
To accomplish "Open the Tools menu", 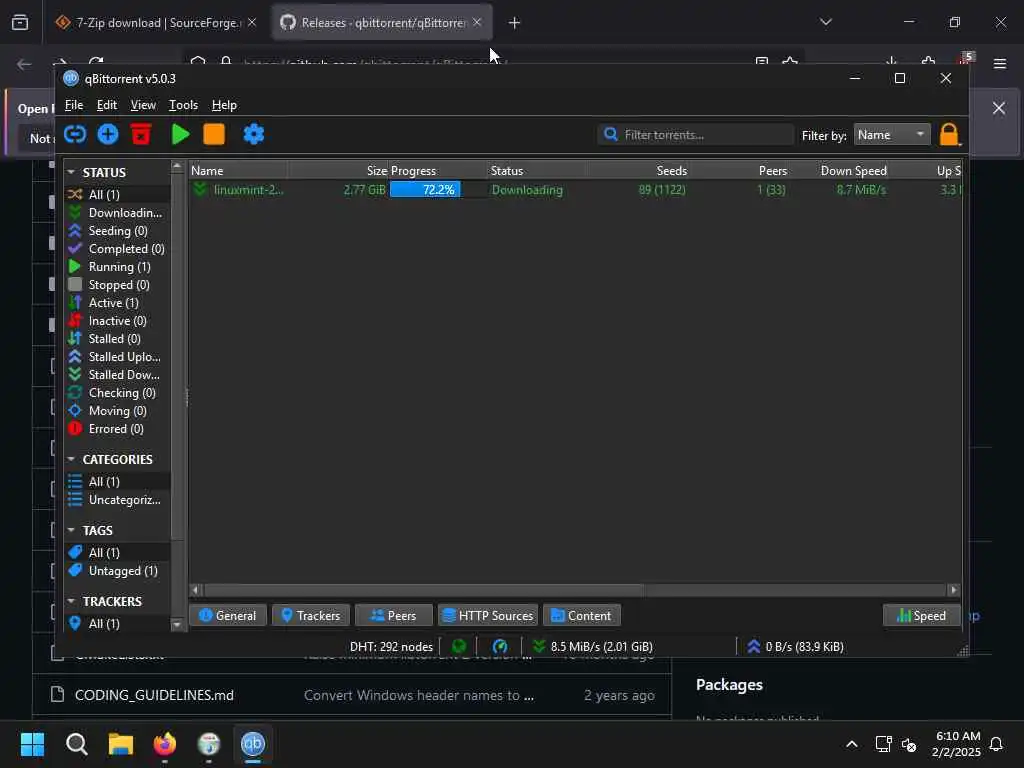I will click(184, 105).
